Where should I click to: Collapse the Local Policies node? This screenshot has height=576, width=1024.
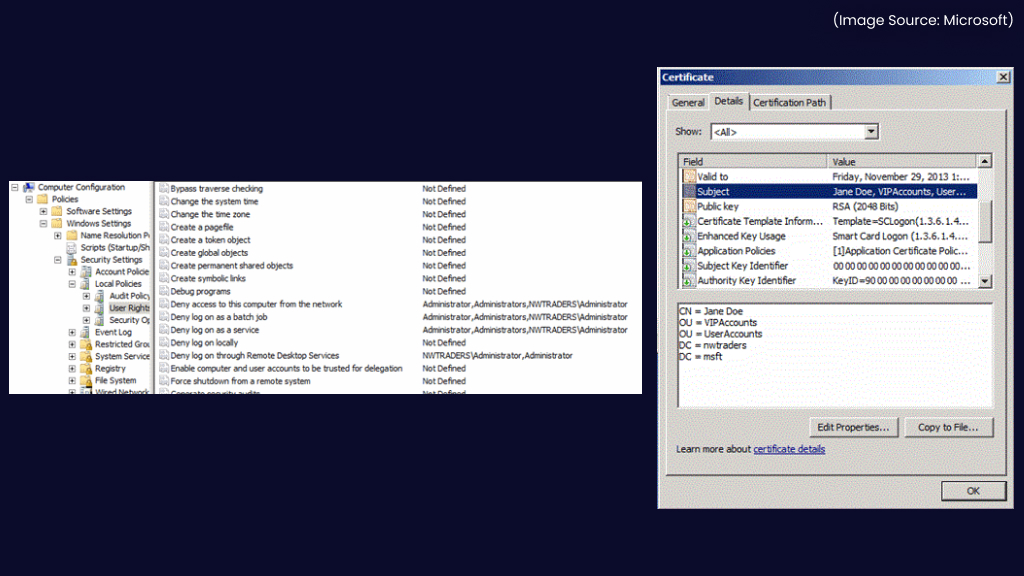click(72, 284)
